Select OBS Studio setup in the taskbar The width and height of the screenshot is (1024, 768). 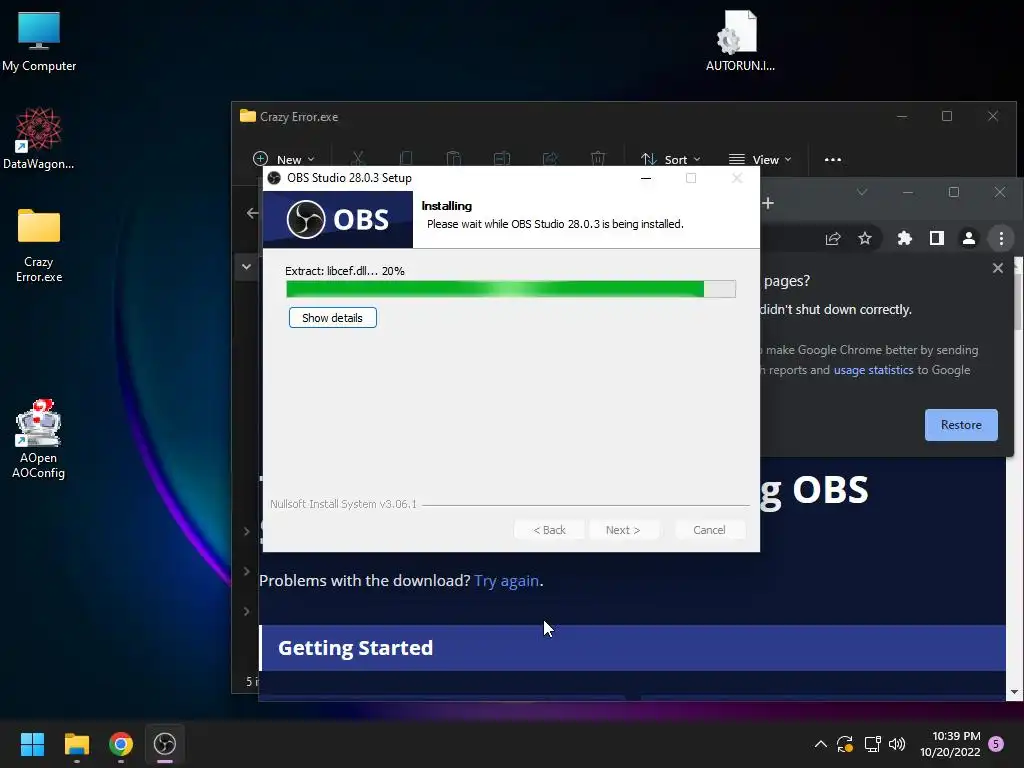[165, 744]
